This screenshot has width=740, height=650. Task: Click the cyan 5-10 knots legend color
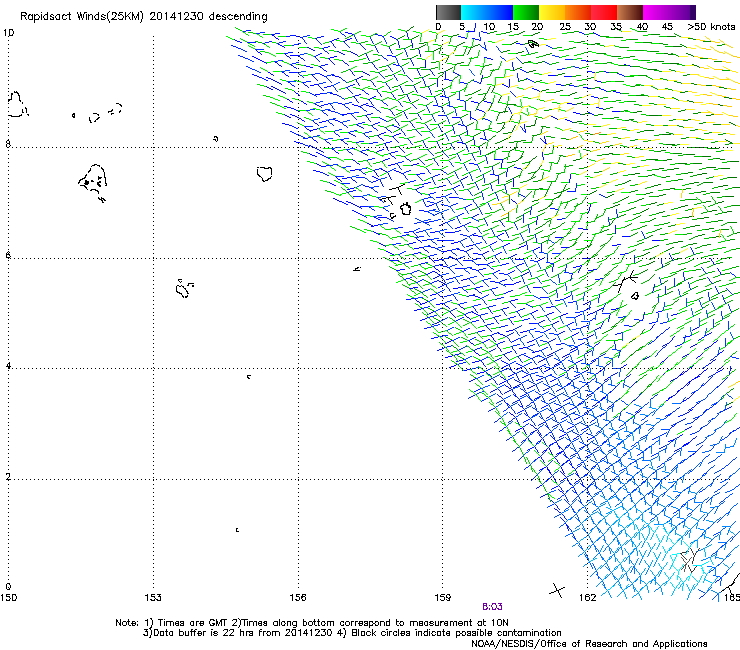(473, 12)
